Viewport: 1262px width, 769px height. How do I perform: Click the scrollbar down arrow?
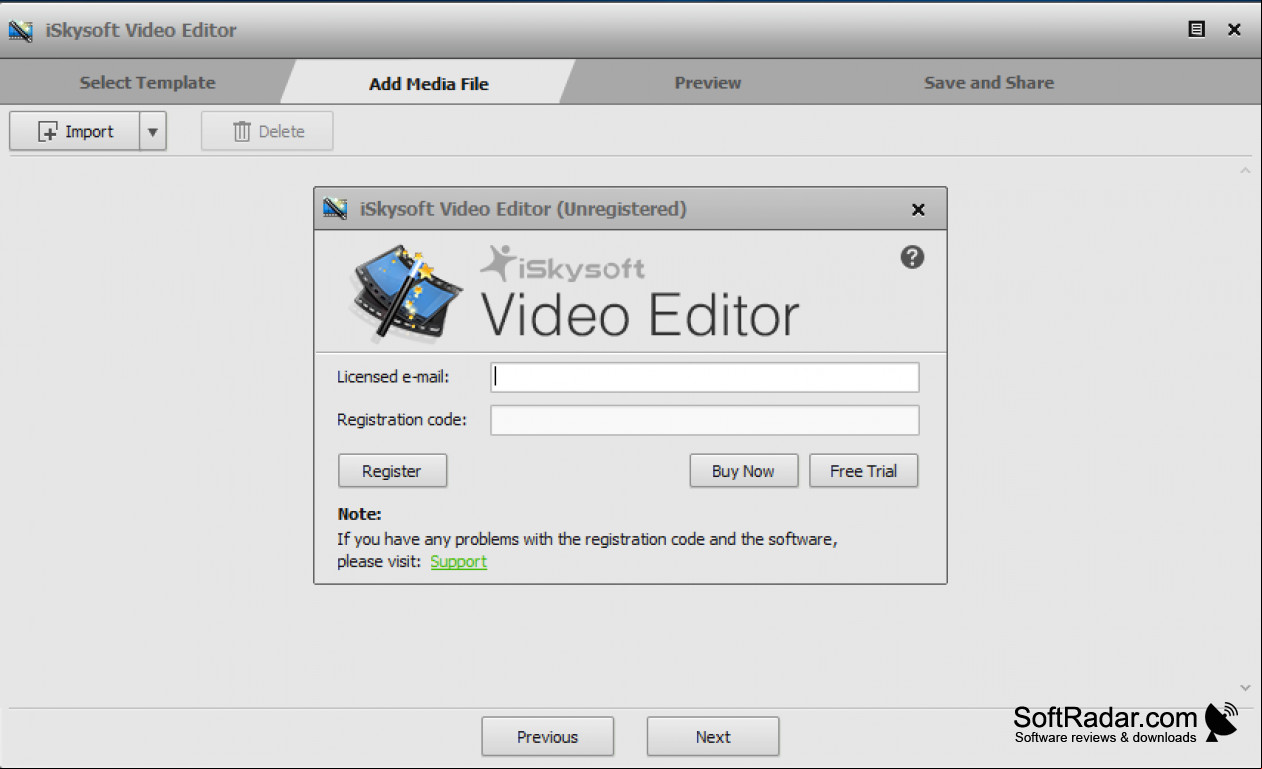(x=1245, y=688)
